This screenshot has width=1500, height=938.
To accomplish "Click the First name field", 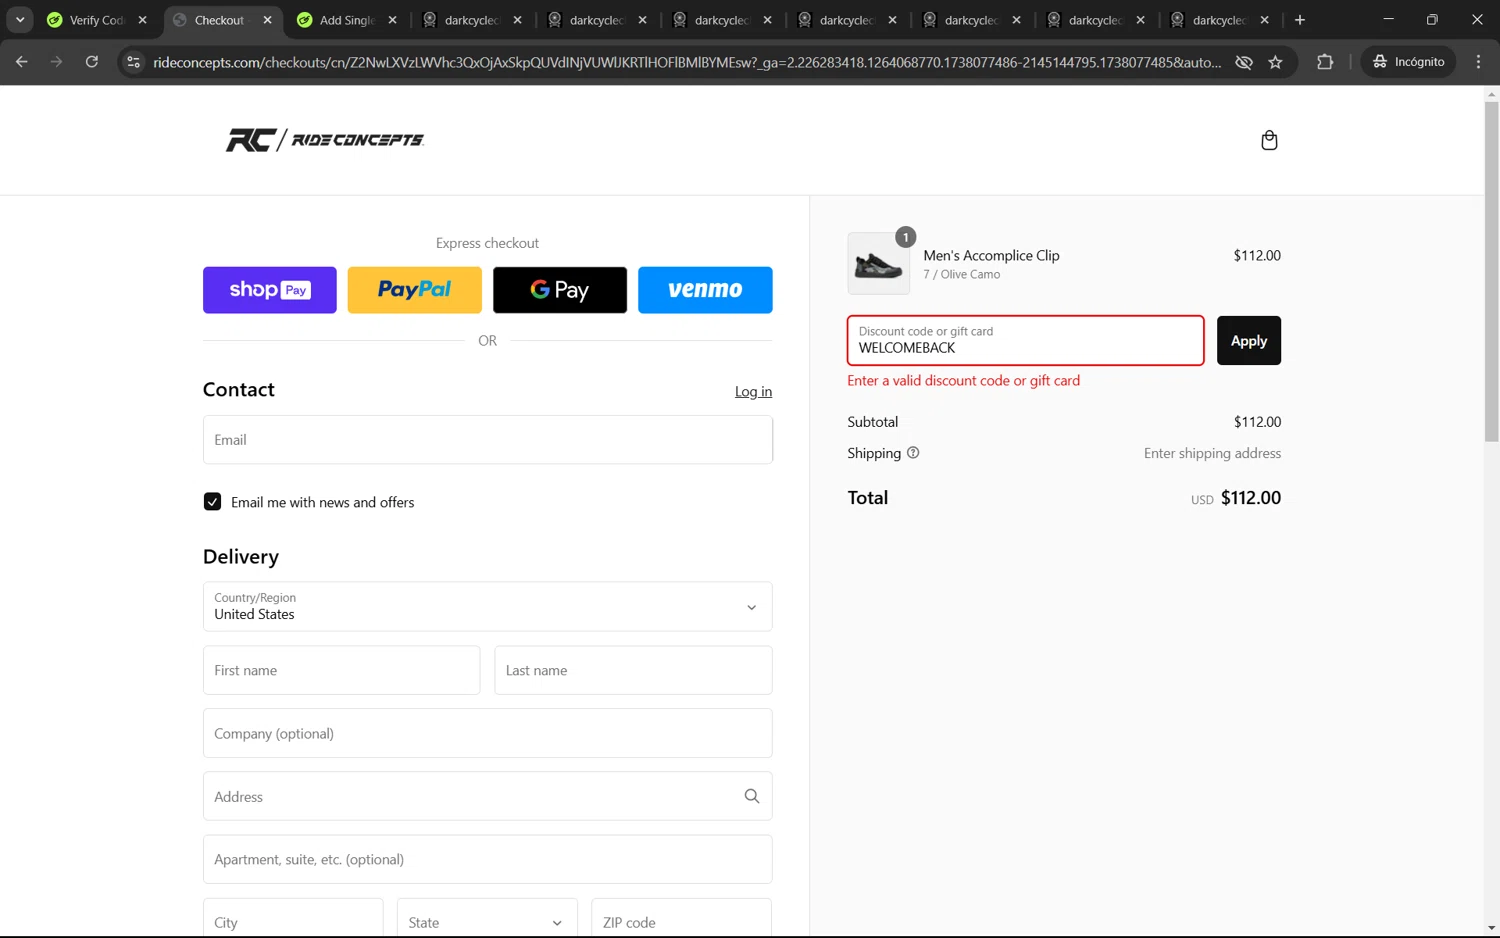I will coord(341,670).
